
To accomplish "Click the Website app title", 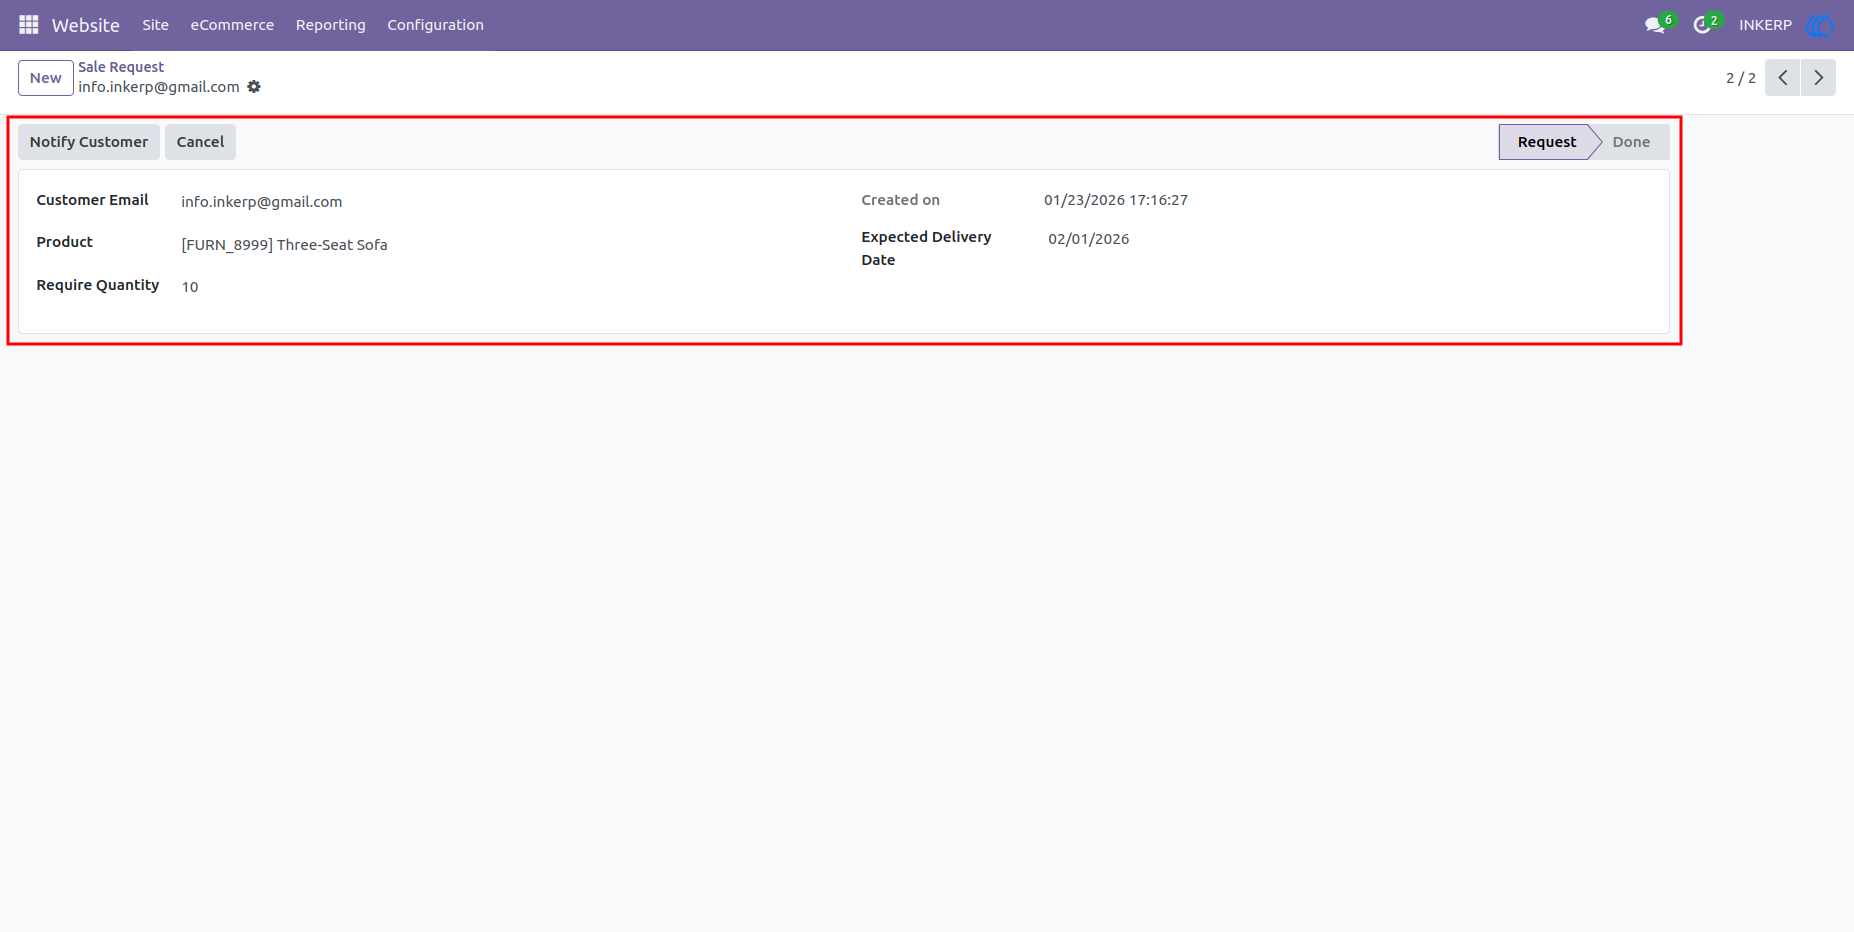I will point(86,25).
